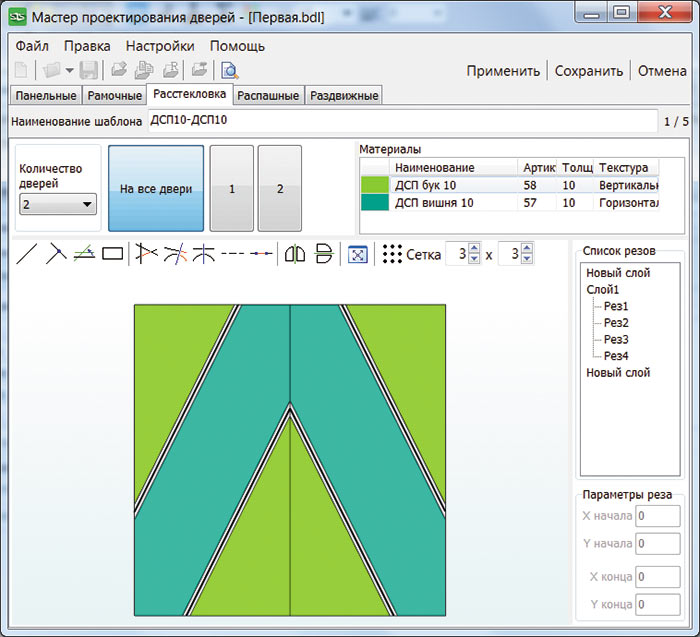Click the fit-to-view icon in toolbar
Viewport: 700px width, 637px height.
pyautogui.click(x=357, y=254)
